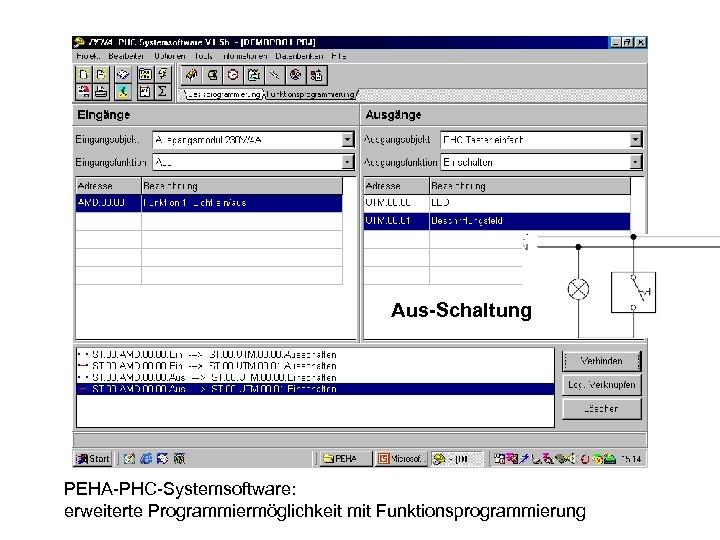Open the Eingangsfunktion dropdown arrow
Screen dimensions: 720x540
[x=348, y=162]
